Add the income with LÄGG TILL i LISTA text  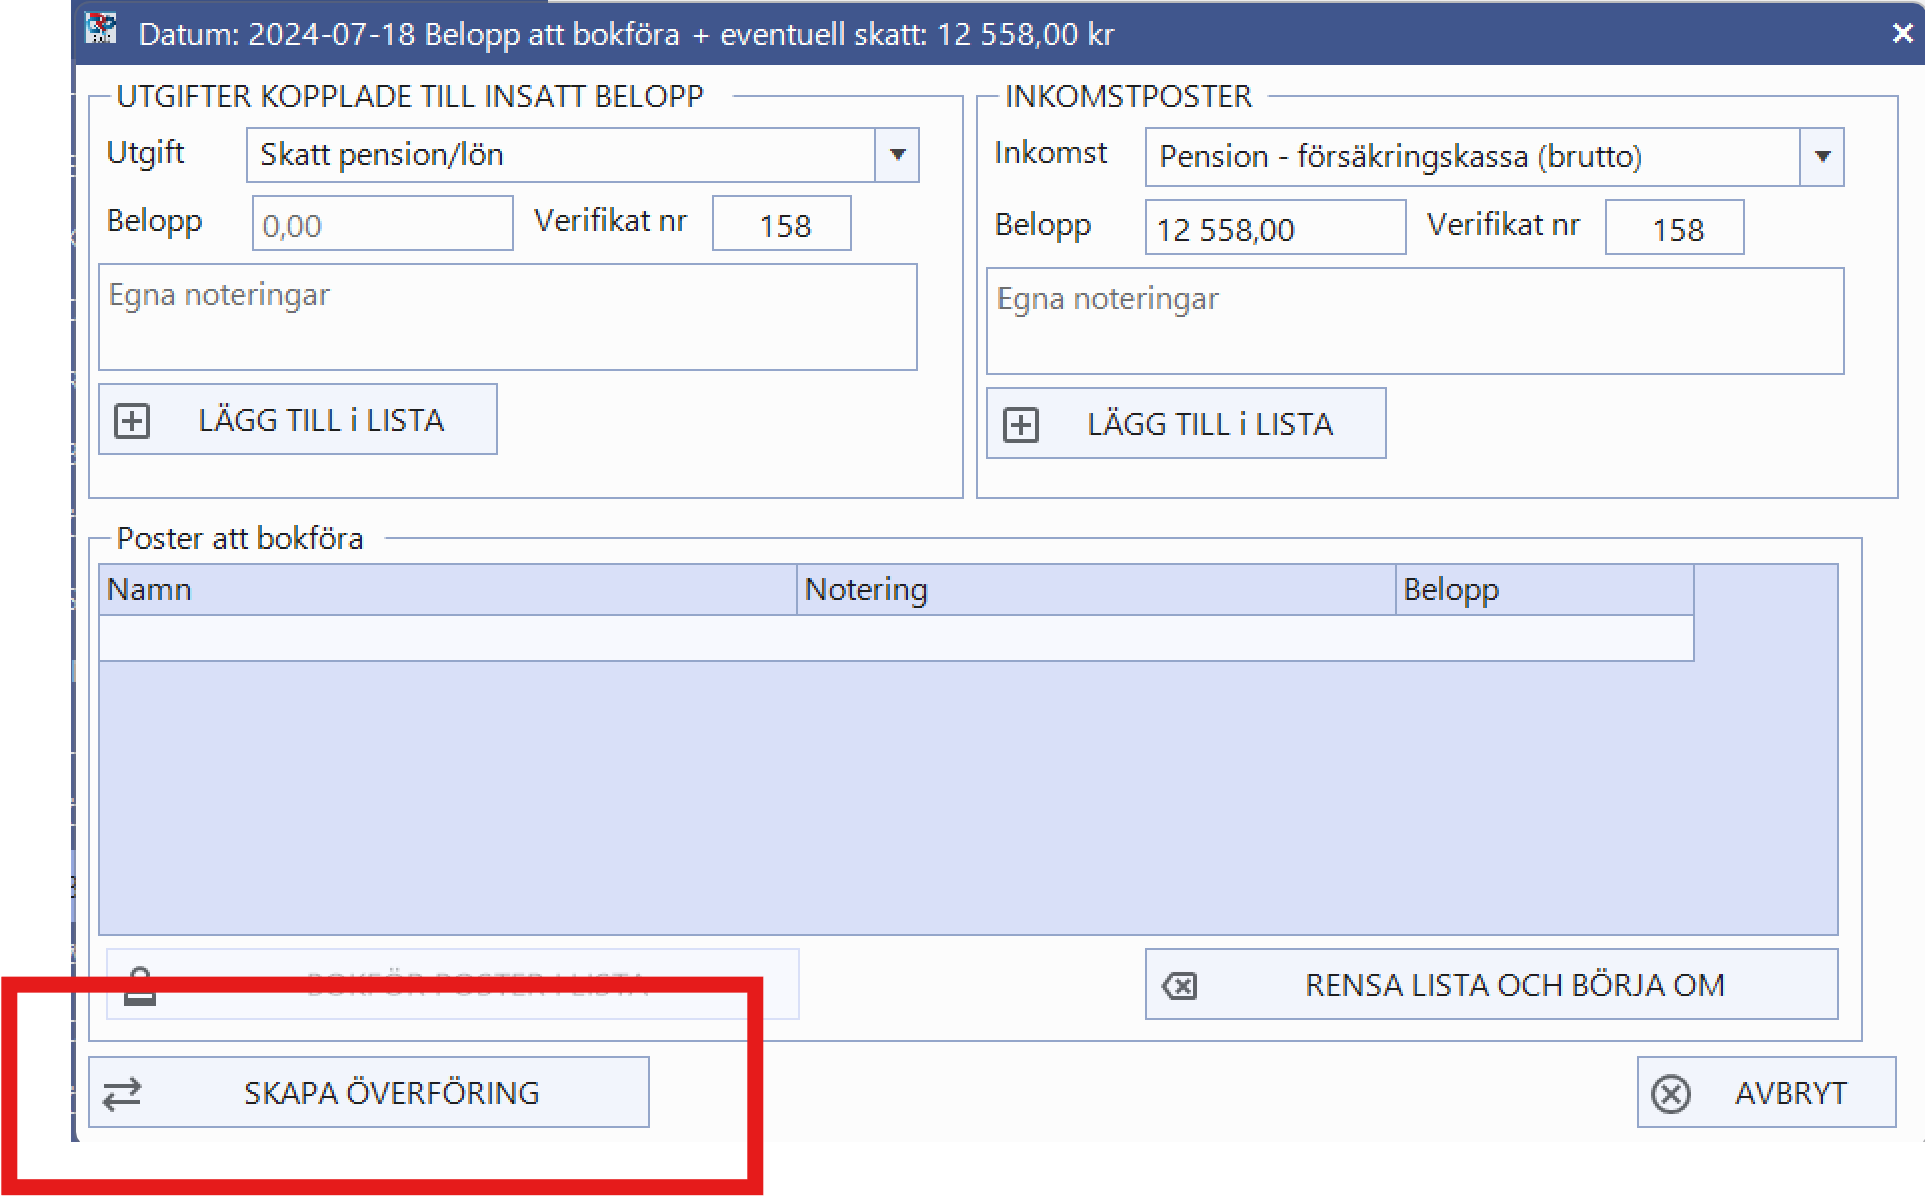1210,425
